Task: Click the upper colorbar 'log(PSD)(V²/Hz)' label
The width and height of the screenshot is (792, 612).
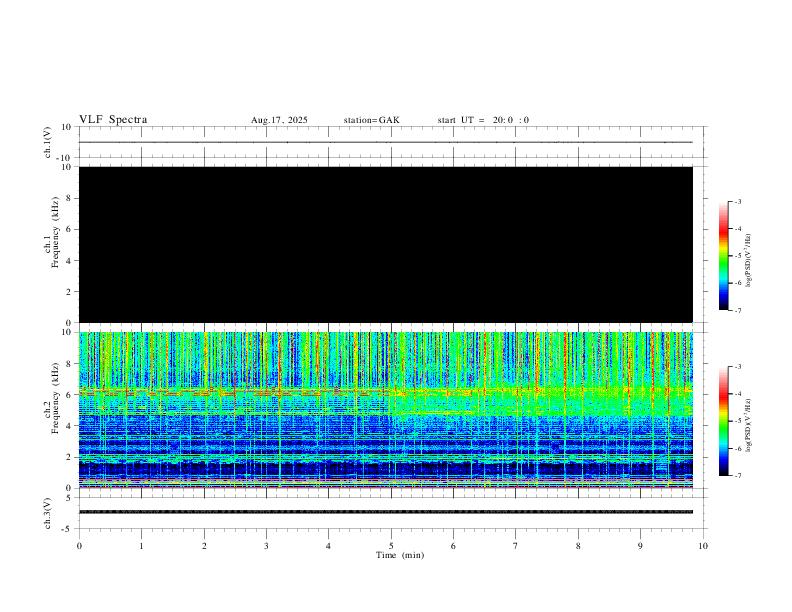Action: click(749, 261)
